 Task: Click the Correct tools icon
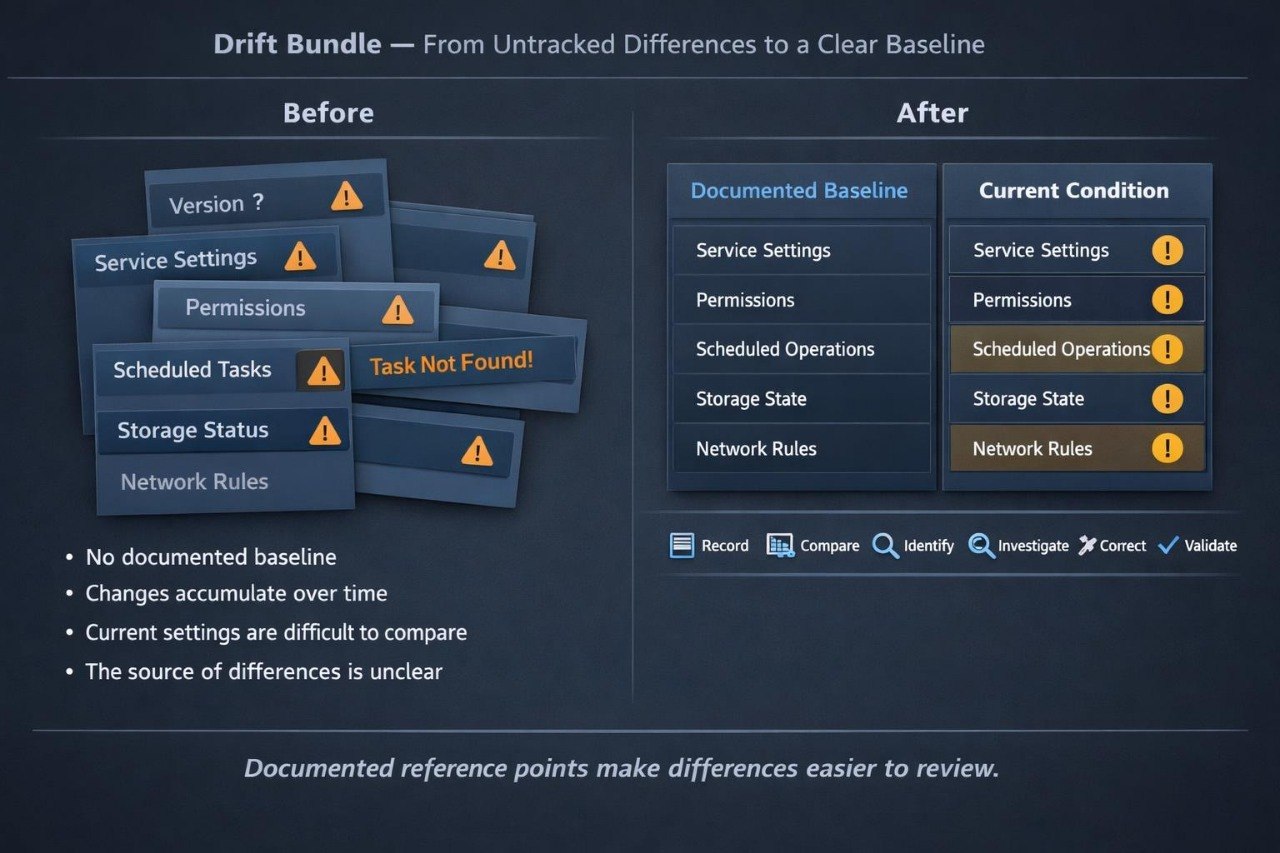point(1087,545)
